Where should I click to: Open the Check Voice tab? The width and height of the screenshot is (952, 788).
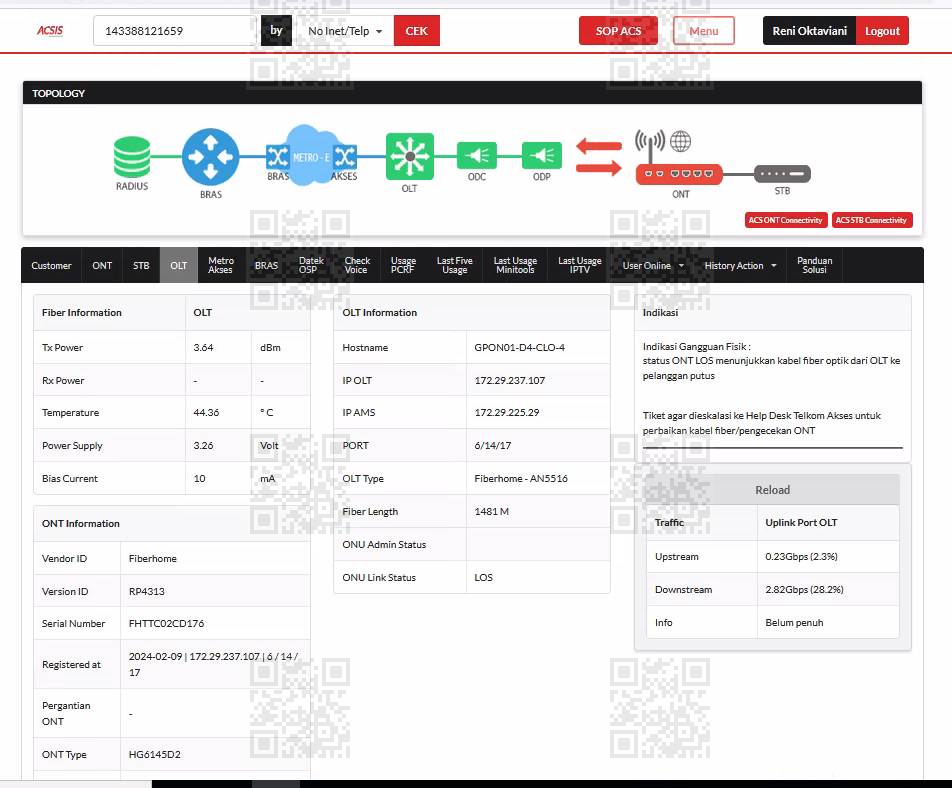pos(357,265)
